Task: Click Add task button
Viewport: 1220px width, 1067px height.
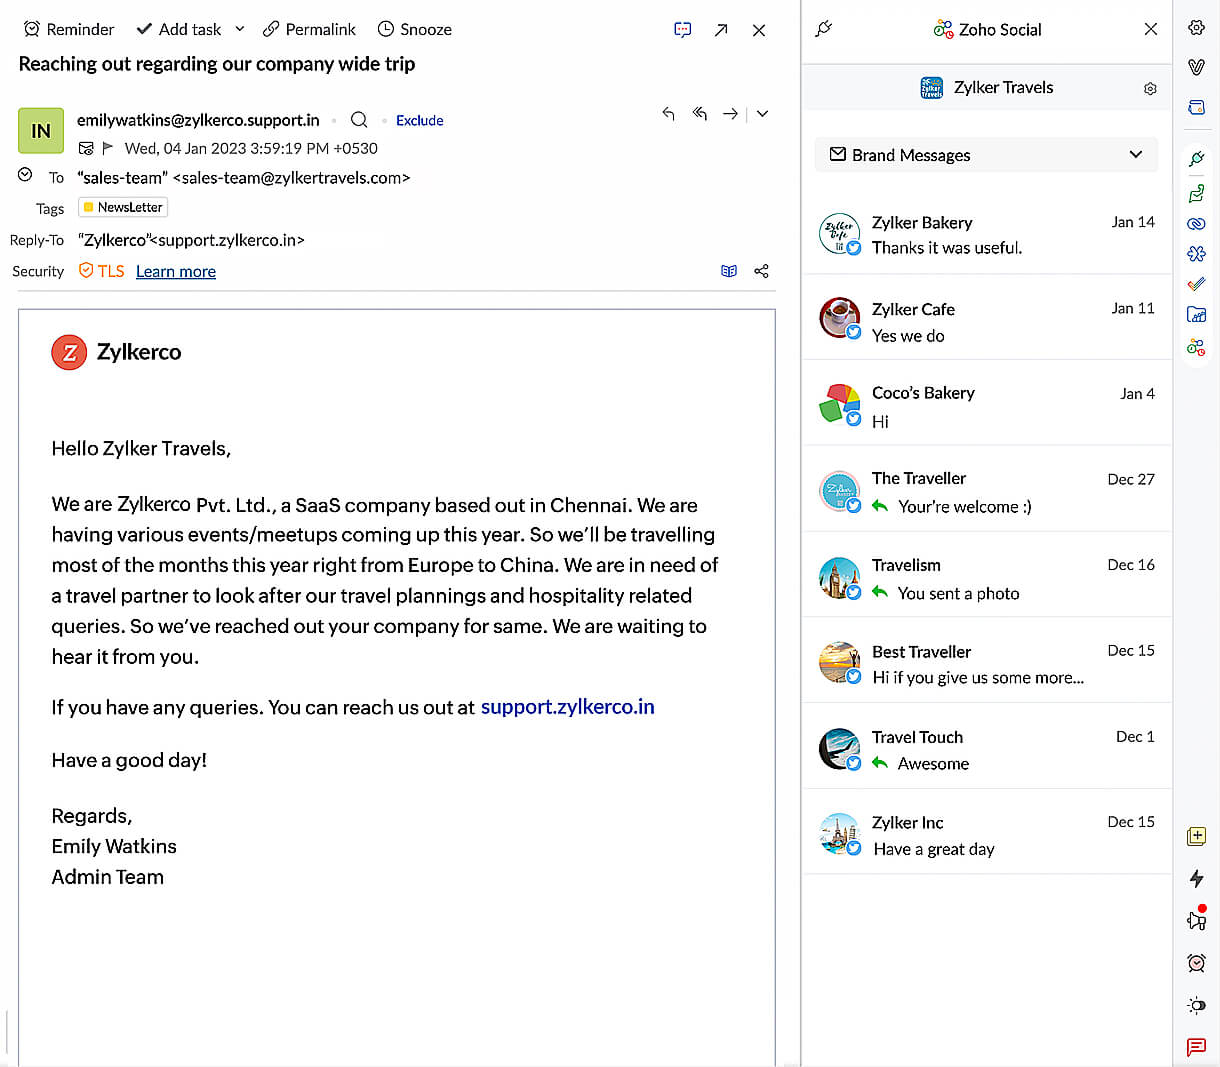Action: pyautogui.click(x=179, y=29)
